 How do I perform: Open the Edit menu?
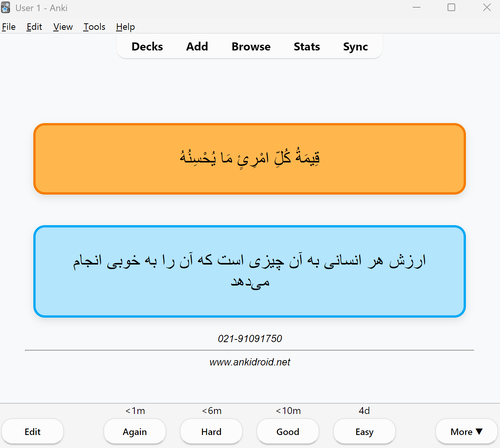tap(34, 27)
